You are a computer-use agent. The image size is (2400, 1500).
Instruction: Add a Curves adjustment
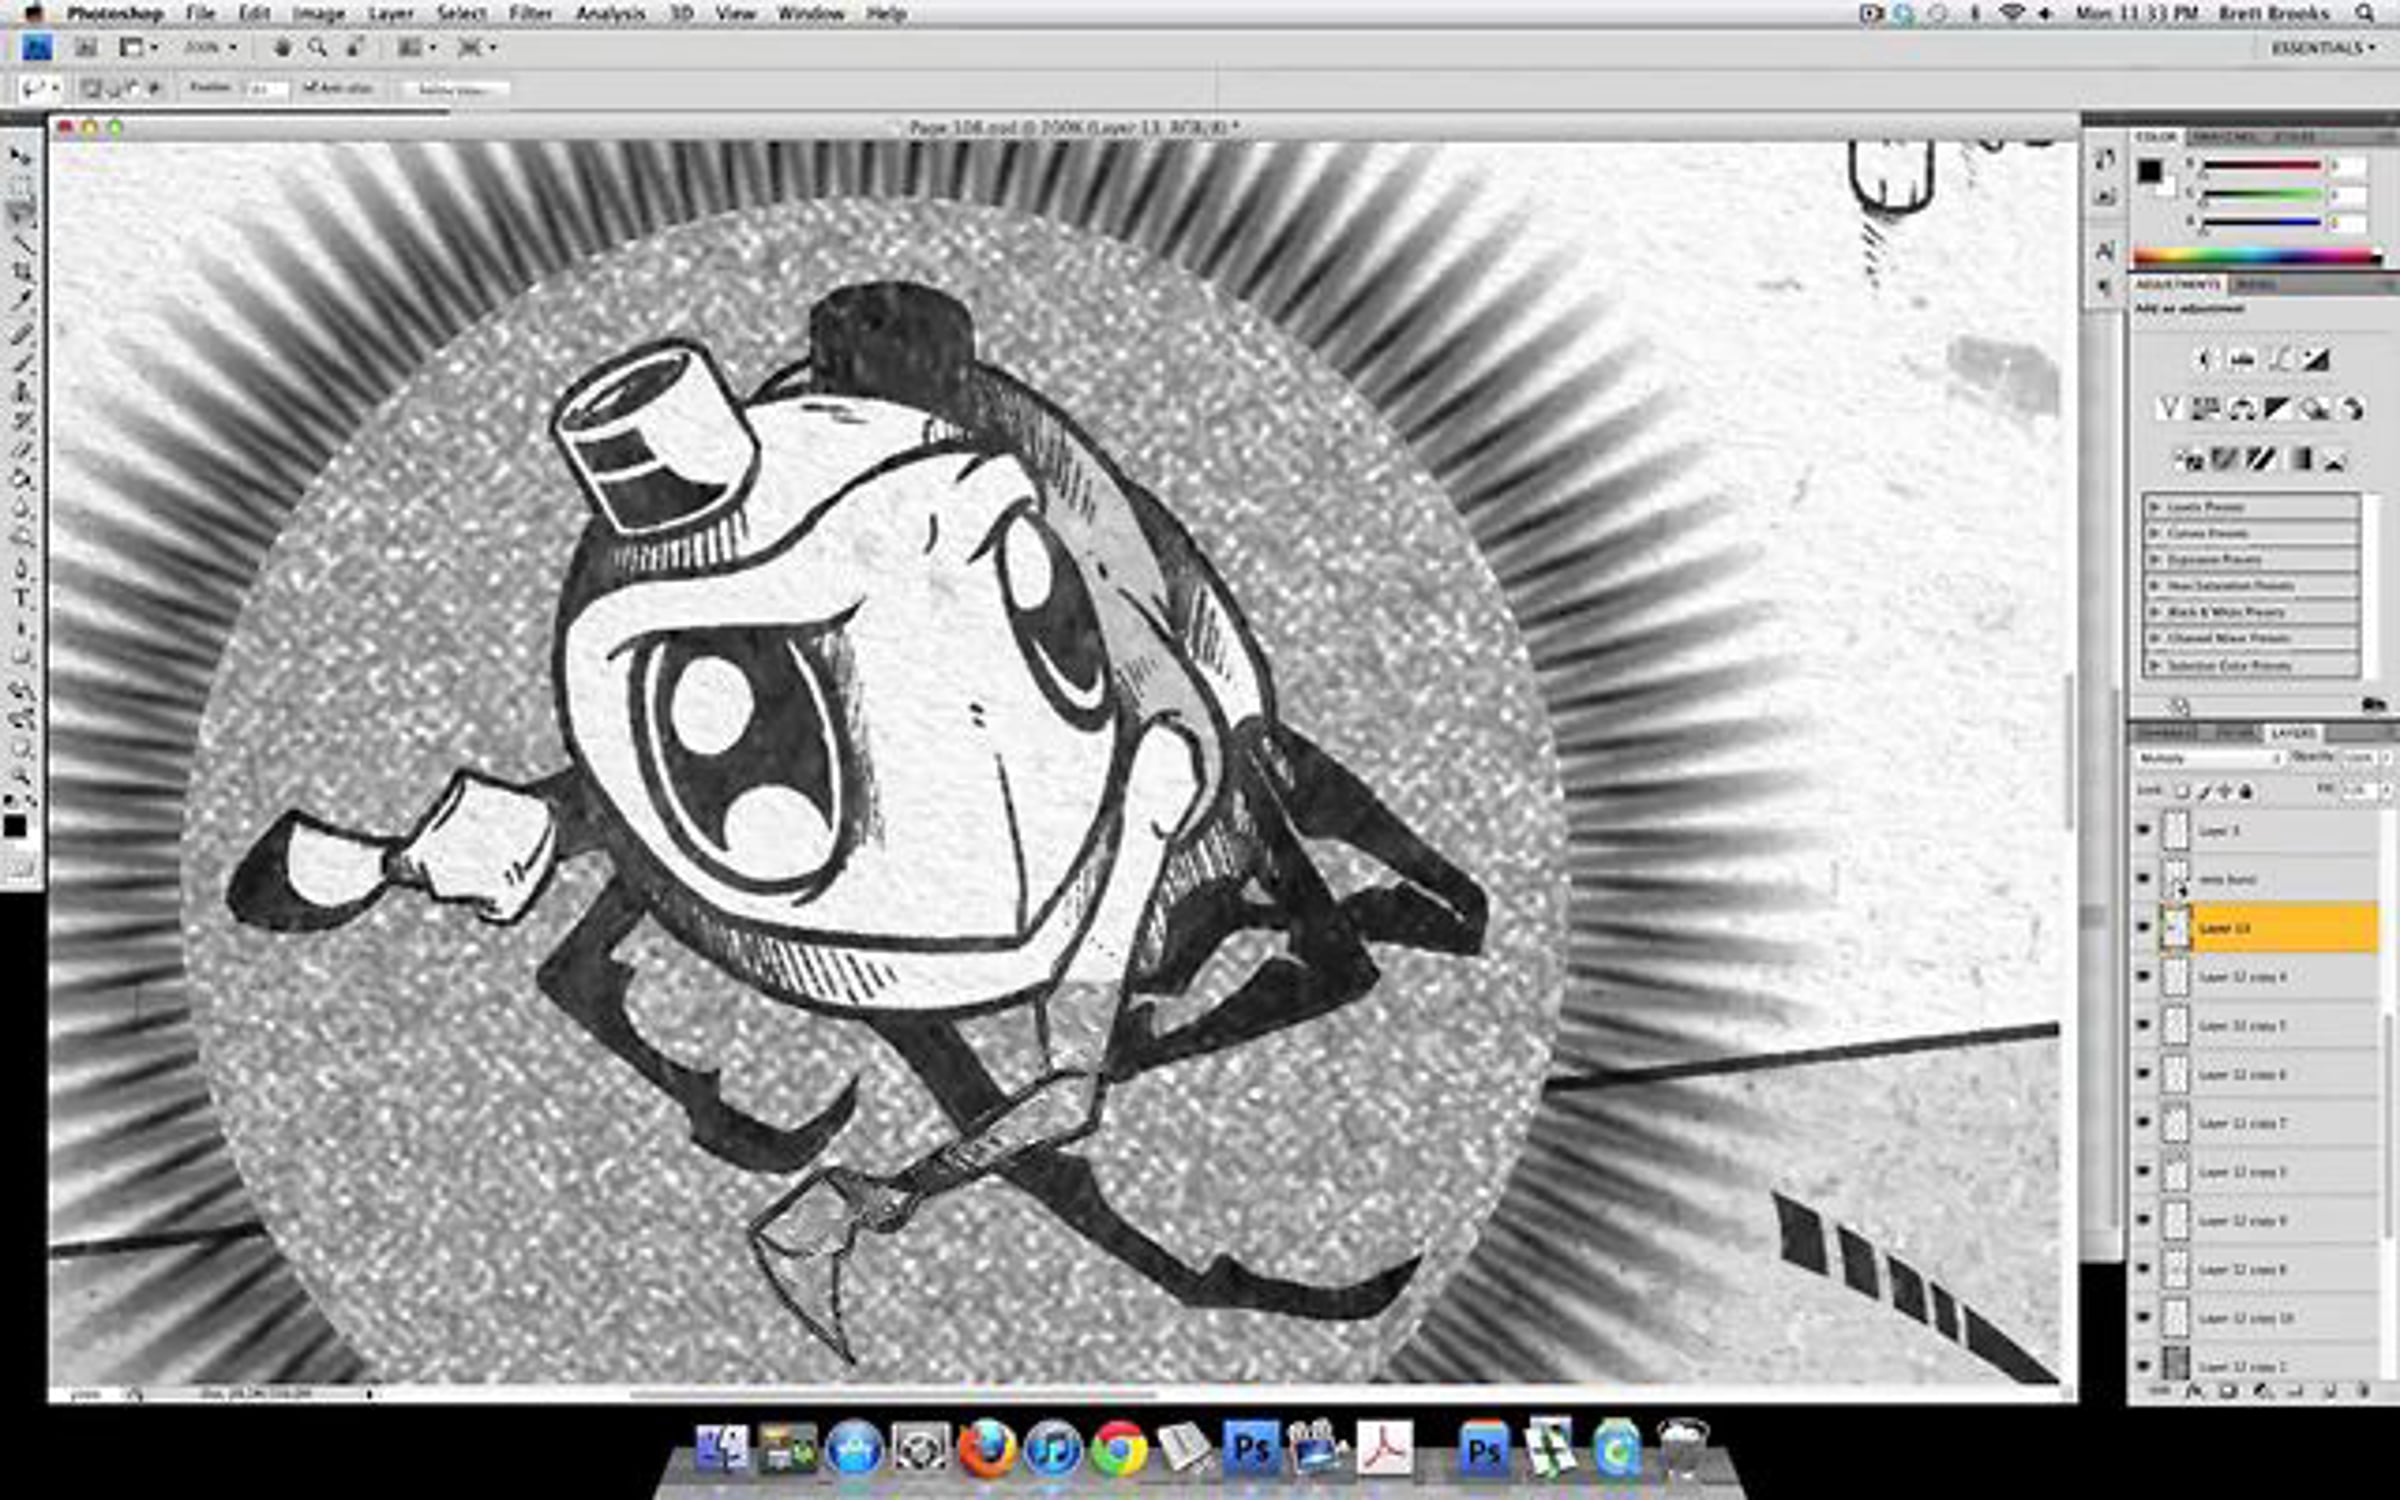coord(2280,359)
